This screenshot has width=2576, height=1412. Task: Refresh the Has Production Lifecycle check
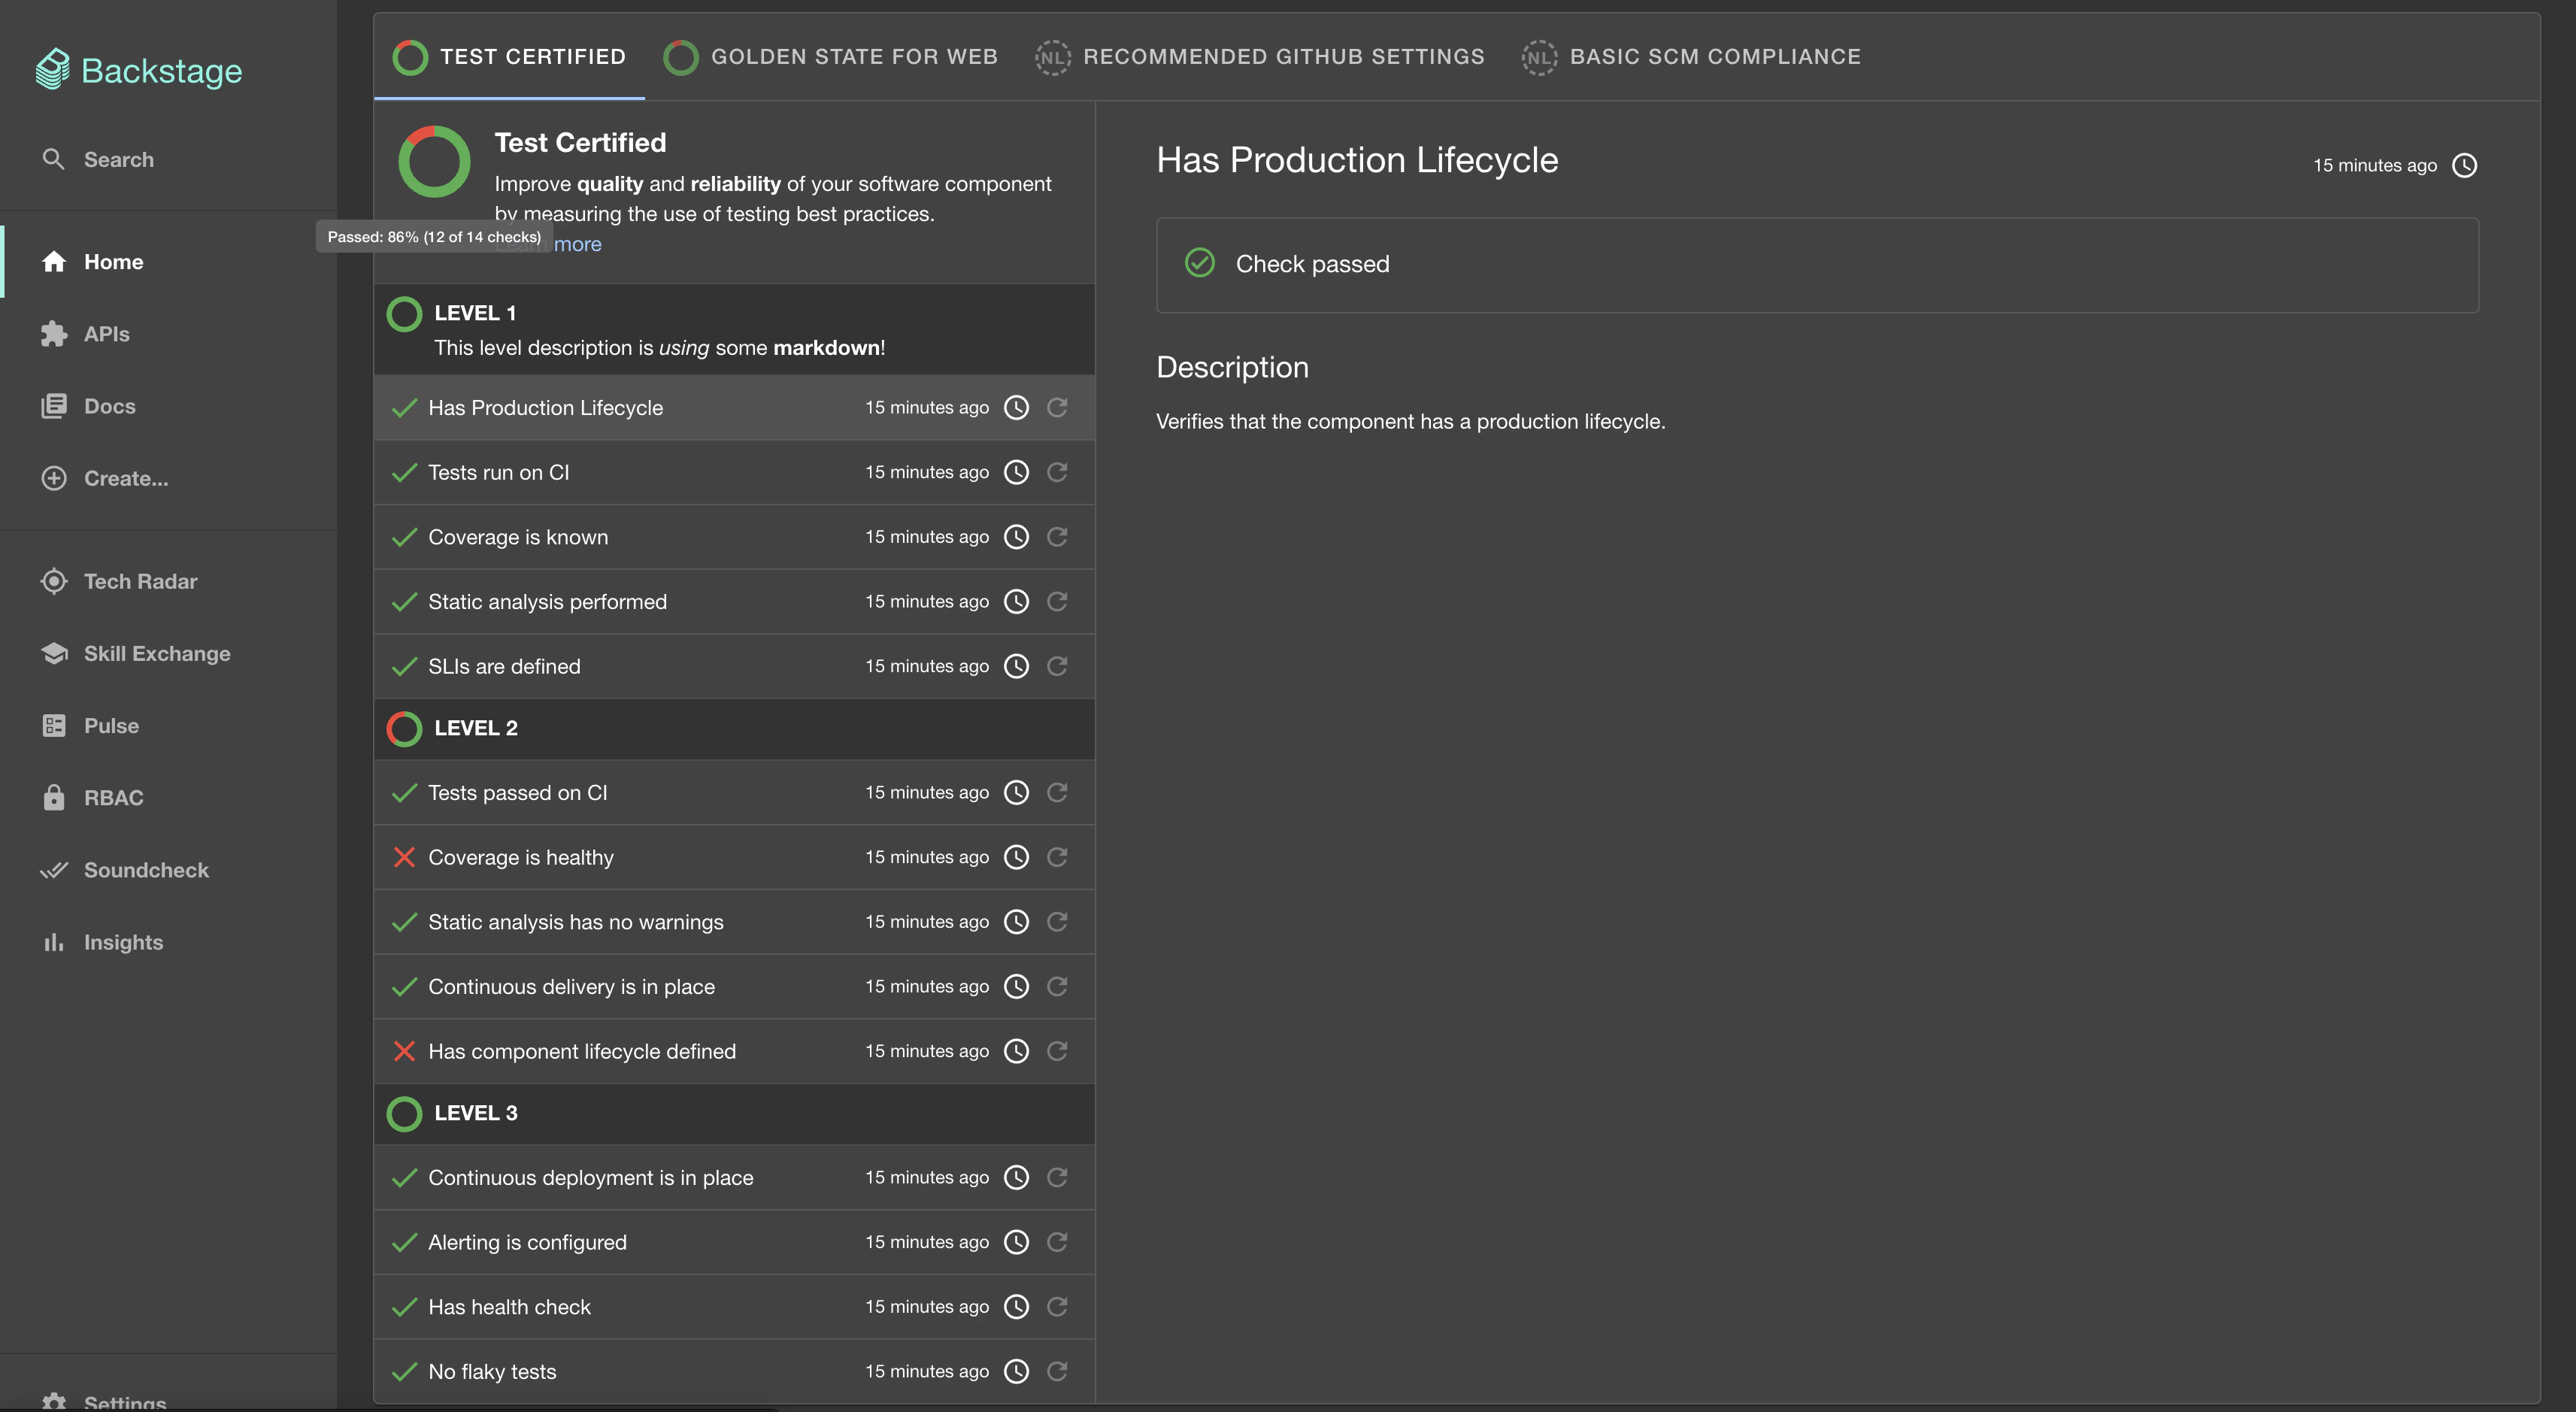pos(1057,407)
